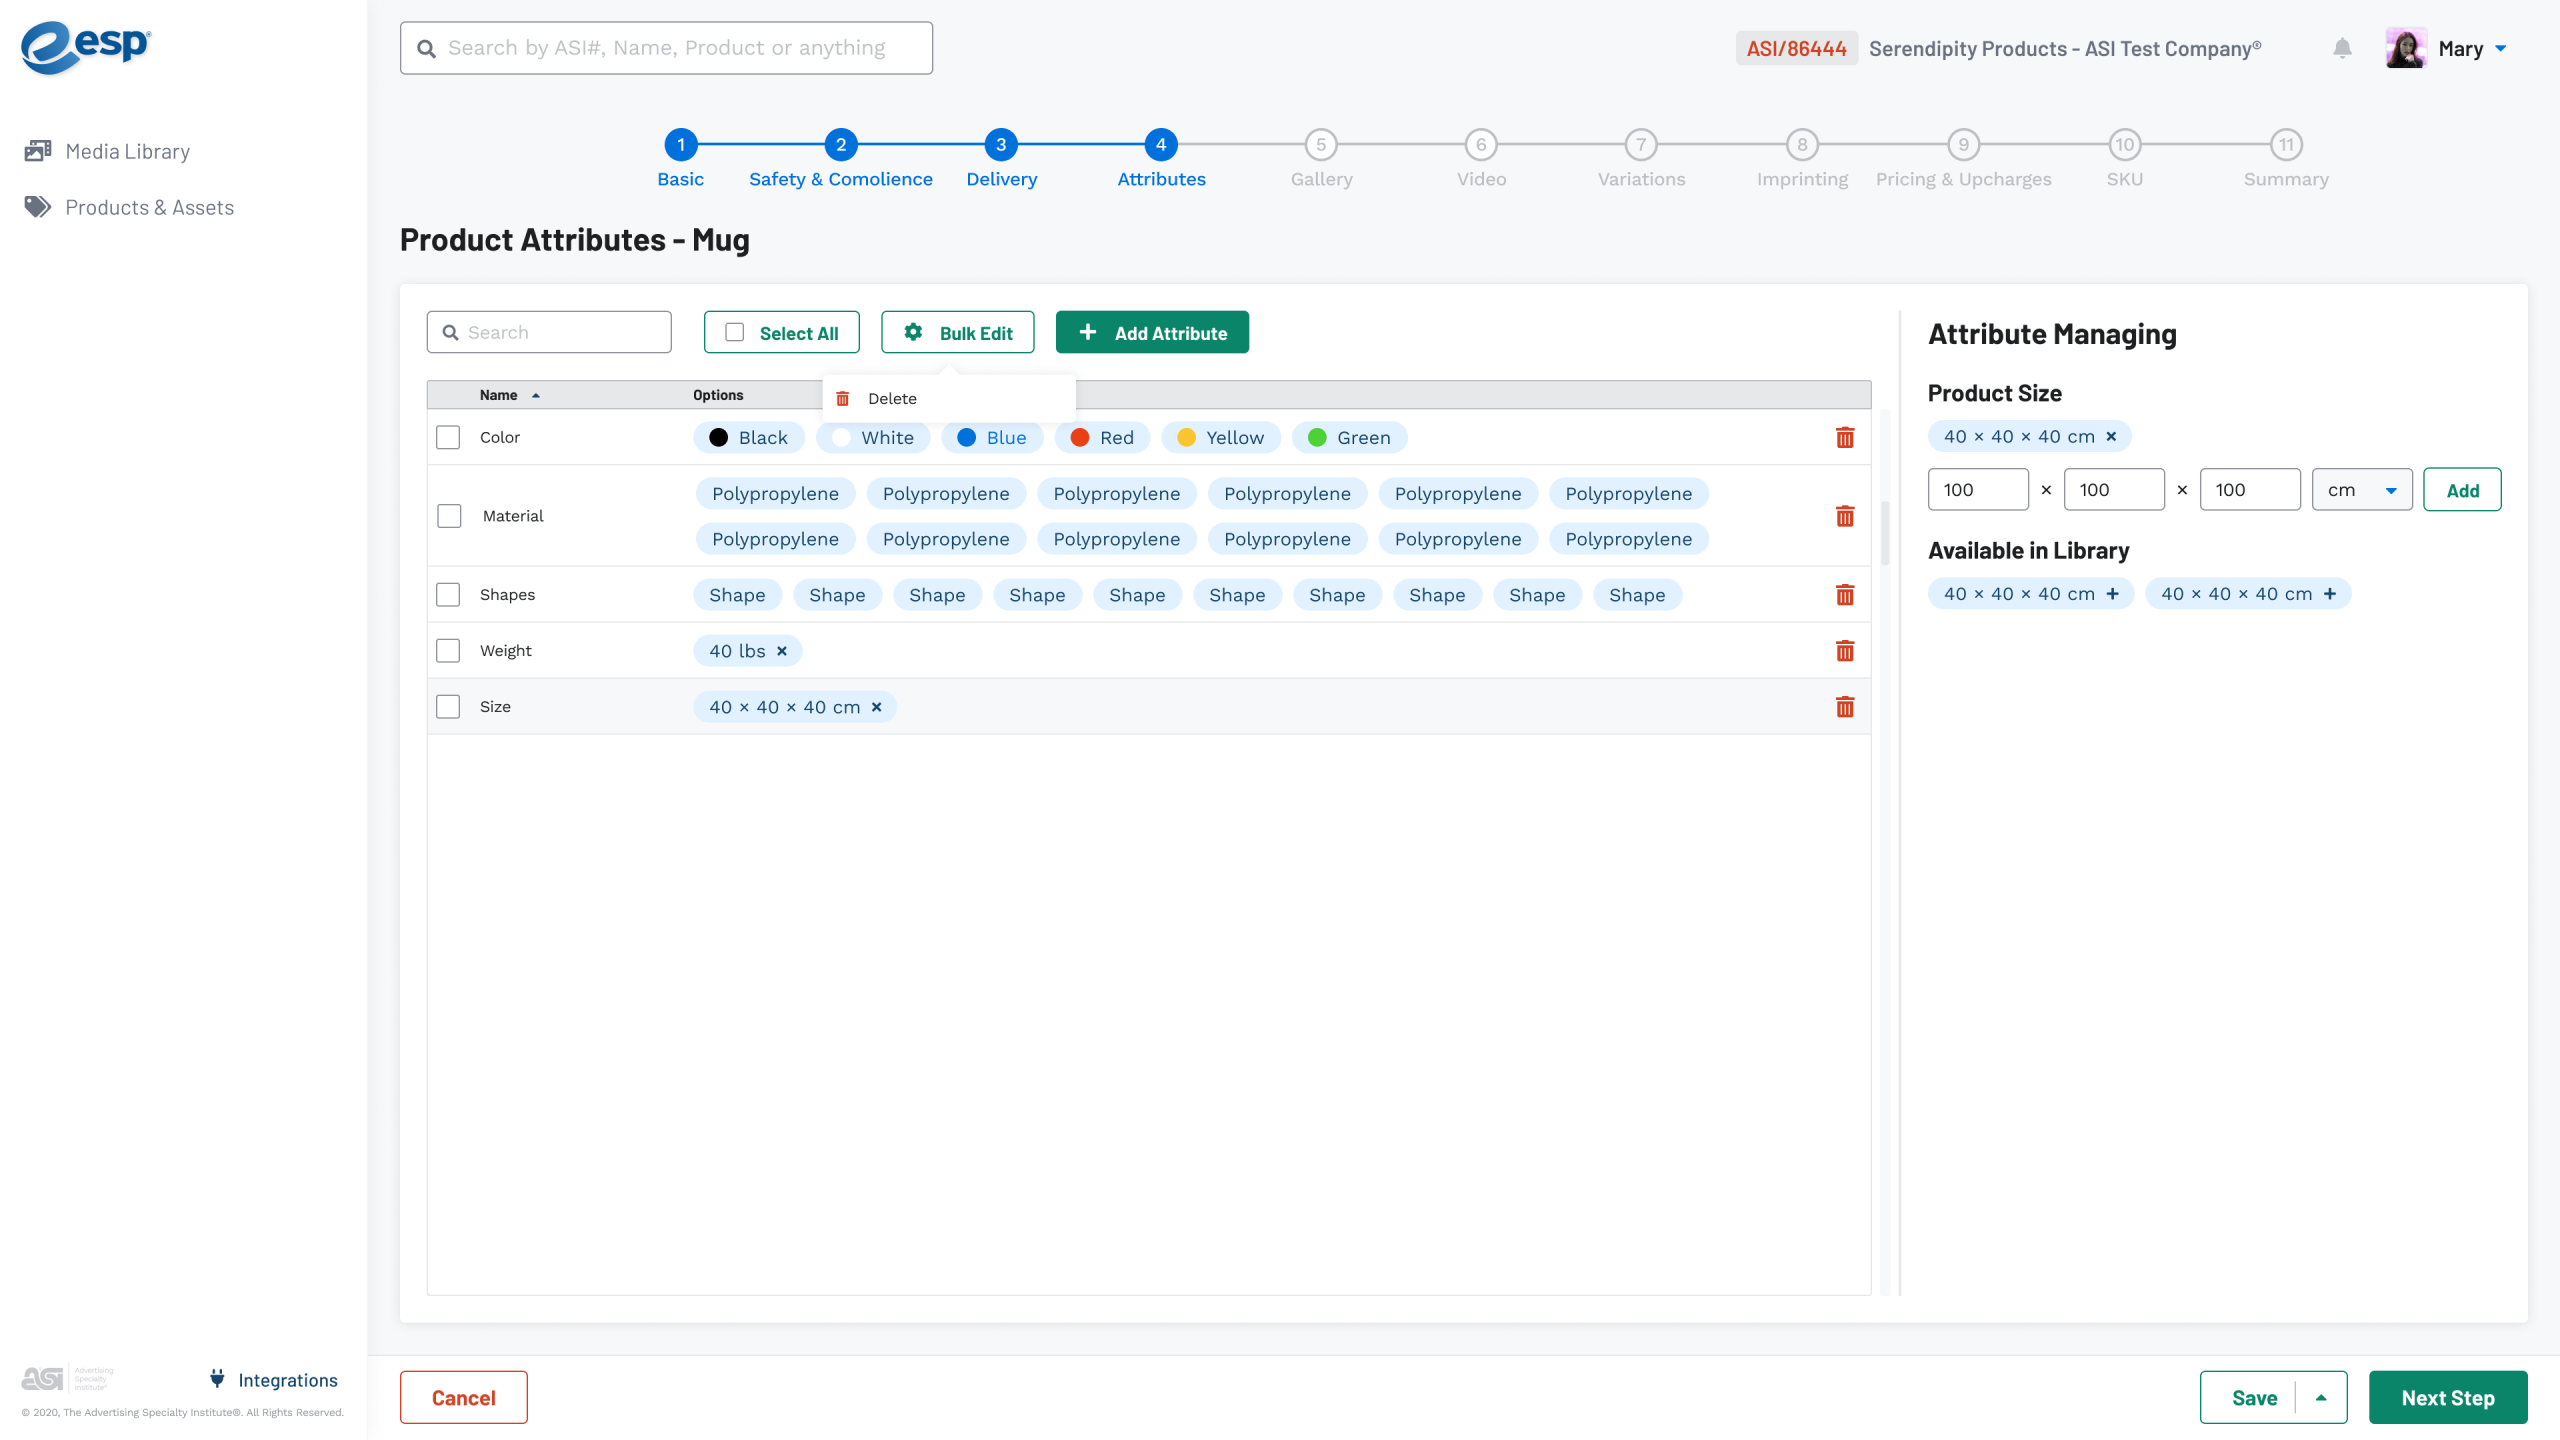
Task: Delete the Color attribute row via trash icon
Action: click(x=1845, y=437)
